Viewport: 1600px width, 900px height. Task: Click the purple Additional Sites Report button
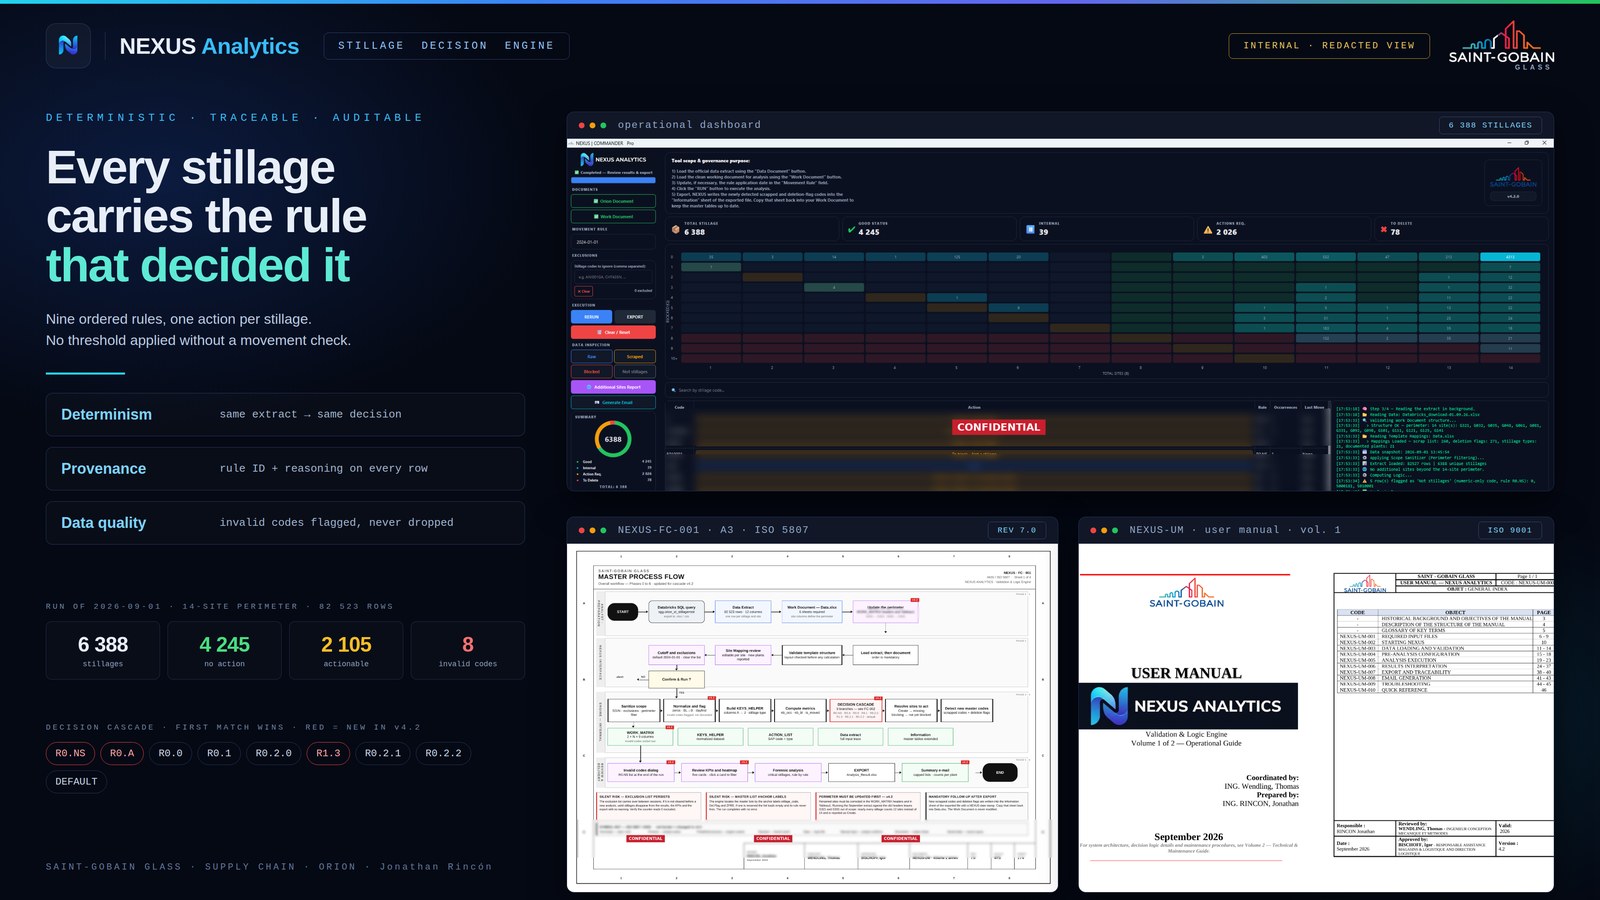613,387
